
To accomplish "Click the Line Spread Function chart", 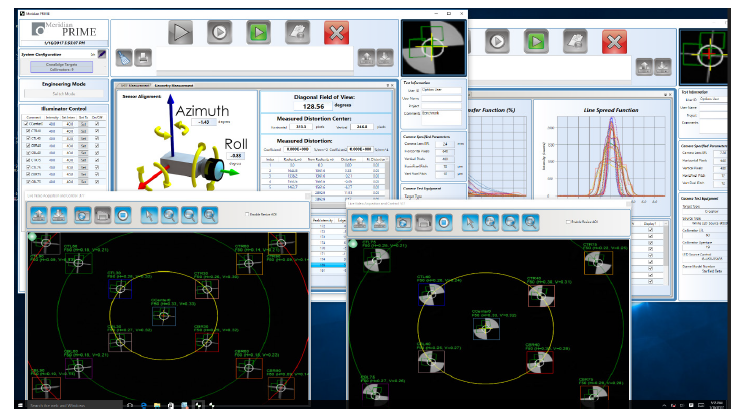I will click(x=611, y=156).
